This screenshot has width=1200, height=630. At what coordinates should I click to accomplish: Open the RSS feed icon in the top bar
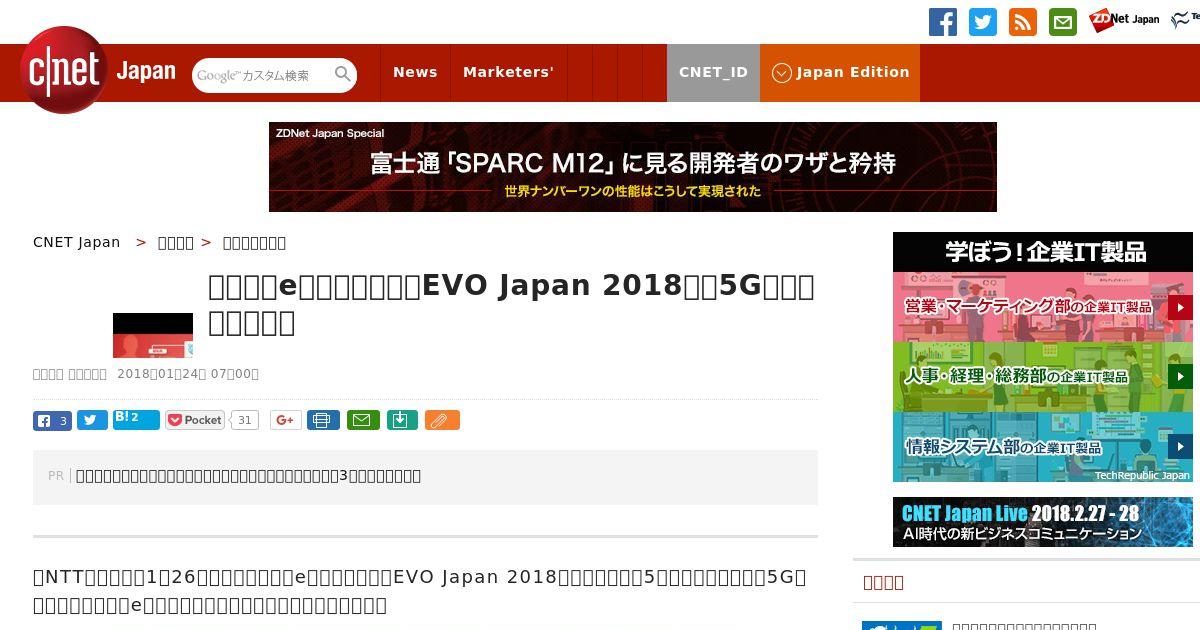tap(1023, 22)
